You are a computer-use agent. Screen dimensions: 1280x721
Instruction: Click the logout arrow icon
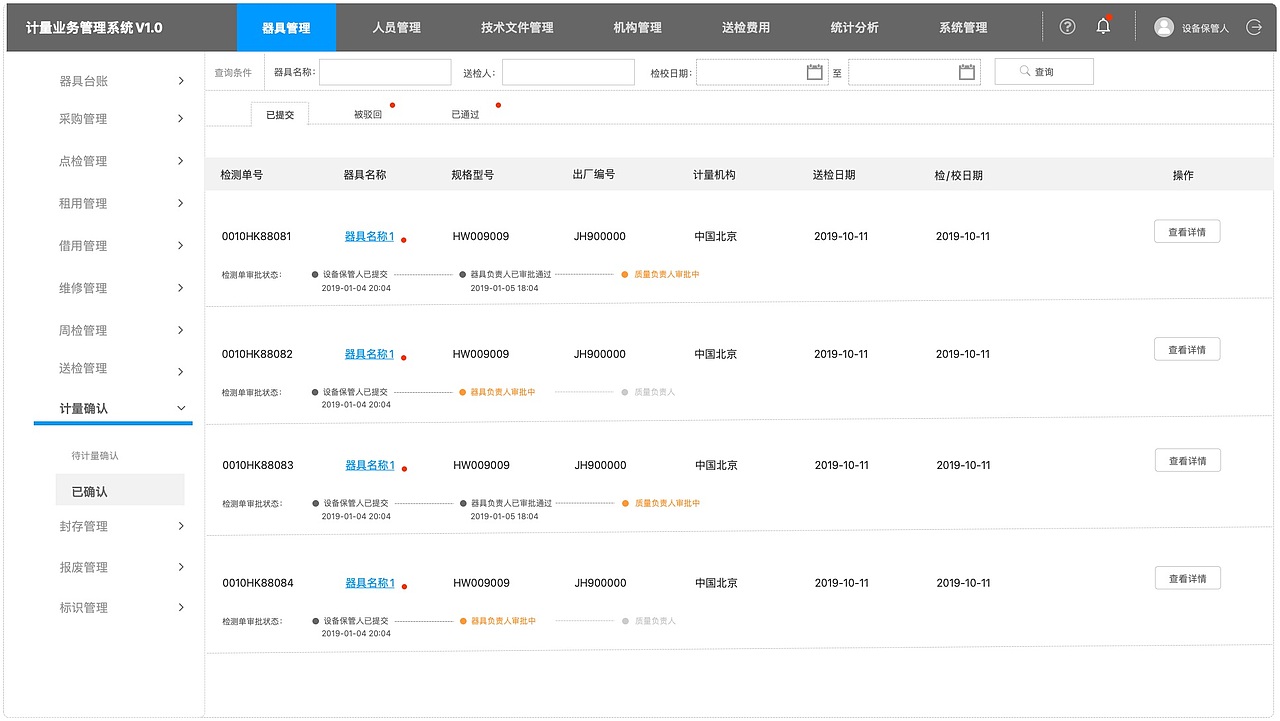1254,27
